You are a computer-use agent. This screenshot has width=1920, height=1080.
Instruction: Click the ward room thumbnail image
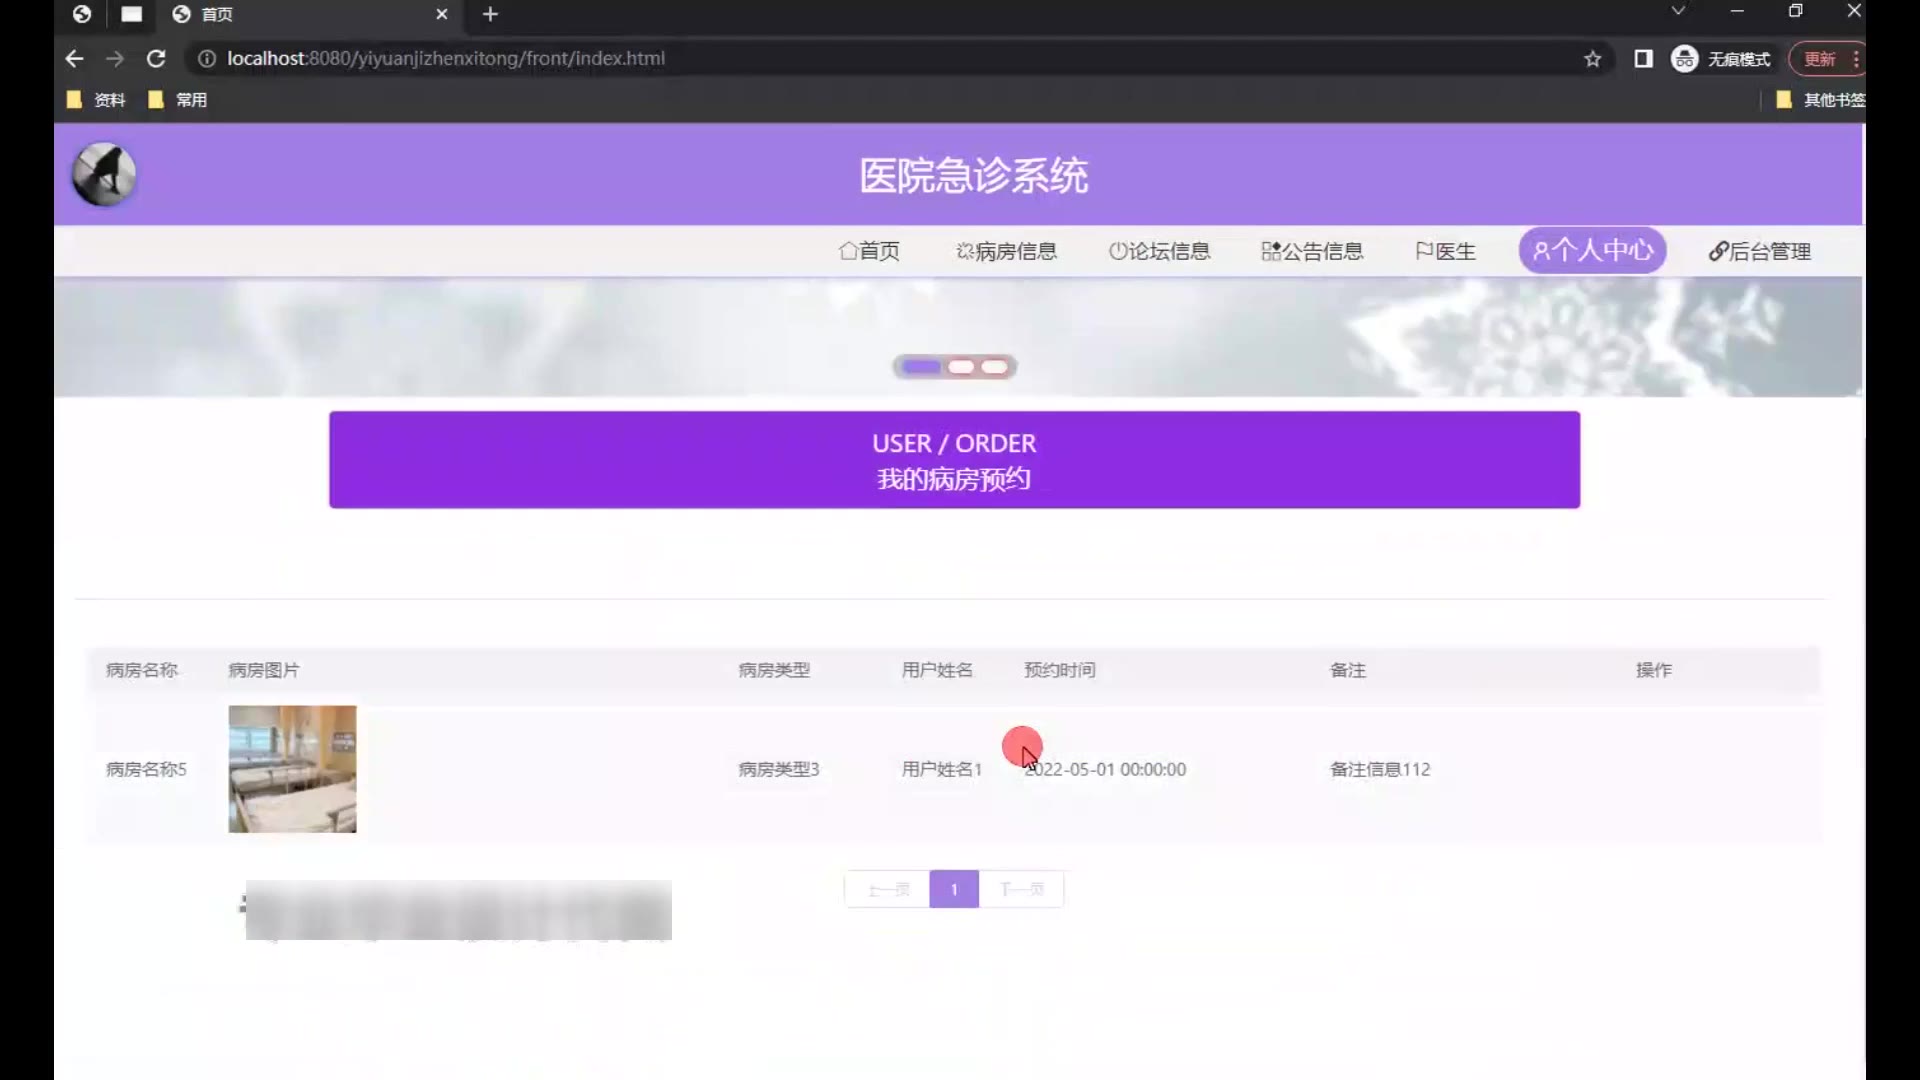point(292,769)
